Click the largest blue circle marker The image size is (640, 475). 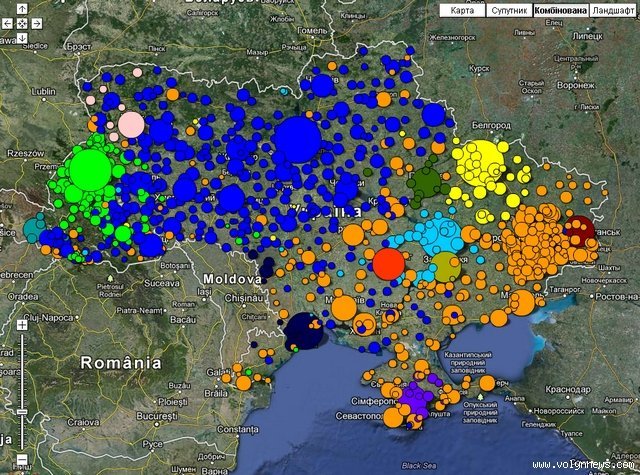296,138
